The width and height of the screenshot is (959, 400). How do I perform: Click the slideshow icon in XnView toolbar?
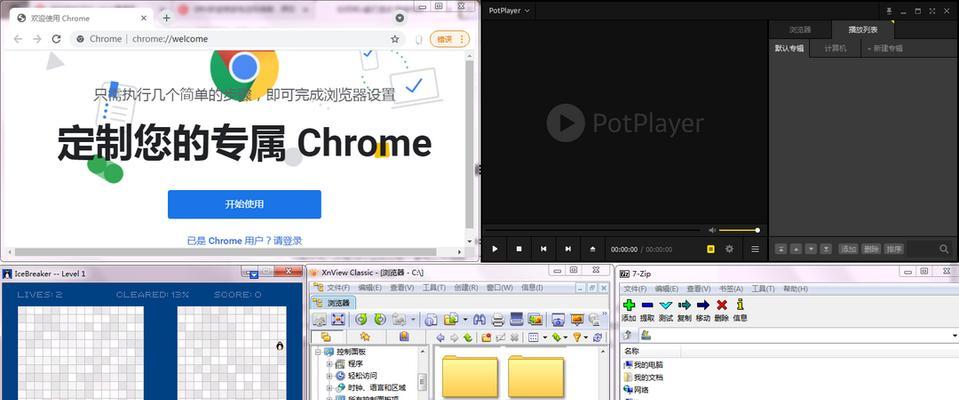pos(577,319)
